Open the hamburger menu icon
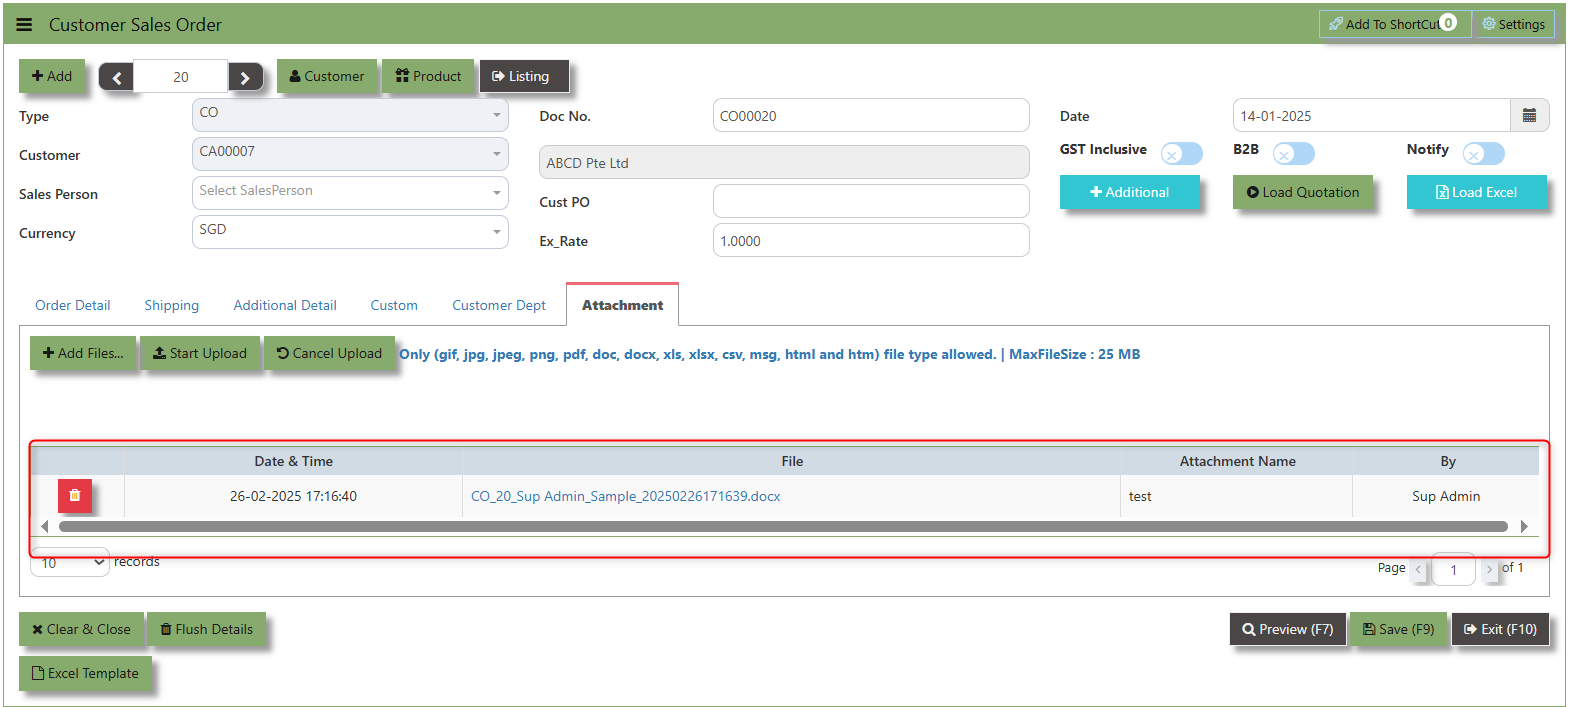The width and height of the screenshot is (1573, 707). tap(24, 25)
